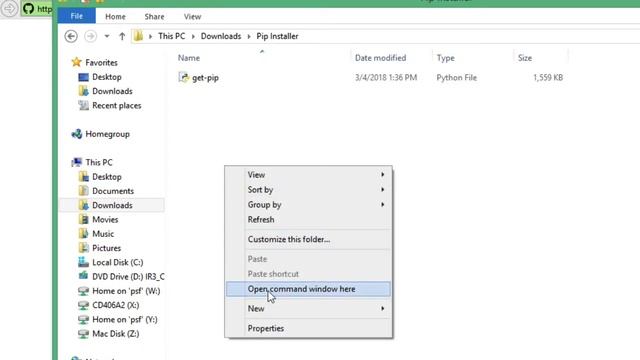Select the get-pip file name
Viewport: 640px width, 360px height.
[x=205, y=78]
